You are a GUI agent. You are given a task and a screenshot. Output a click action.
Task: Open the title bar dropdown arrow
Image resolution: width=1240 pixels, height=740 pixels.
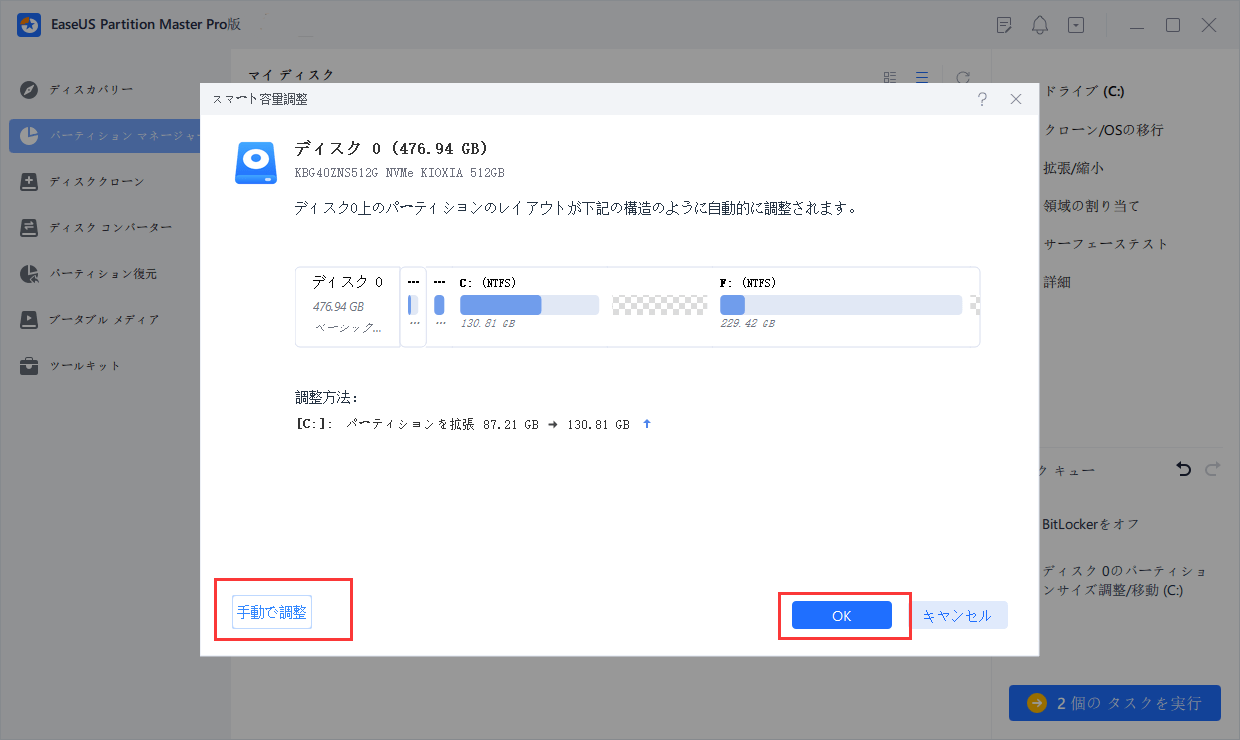1076,24
